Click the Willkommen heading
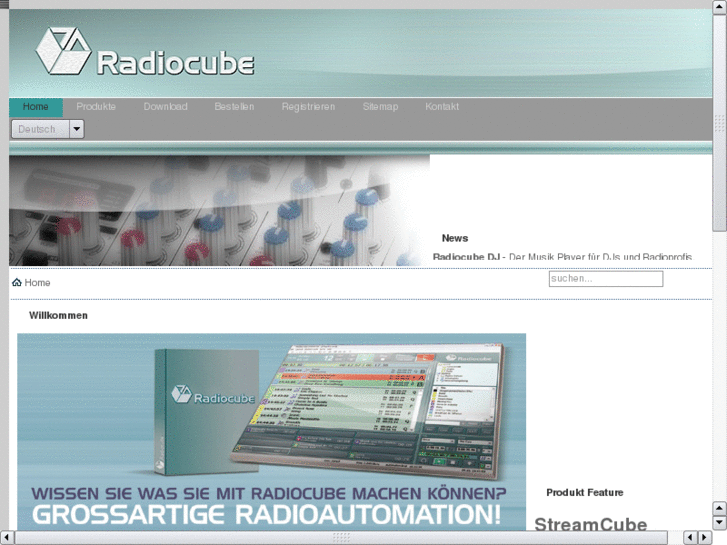Screen dimensions: 727x545 (58, 315)
